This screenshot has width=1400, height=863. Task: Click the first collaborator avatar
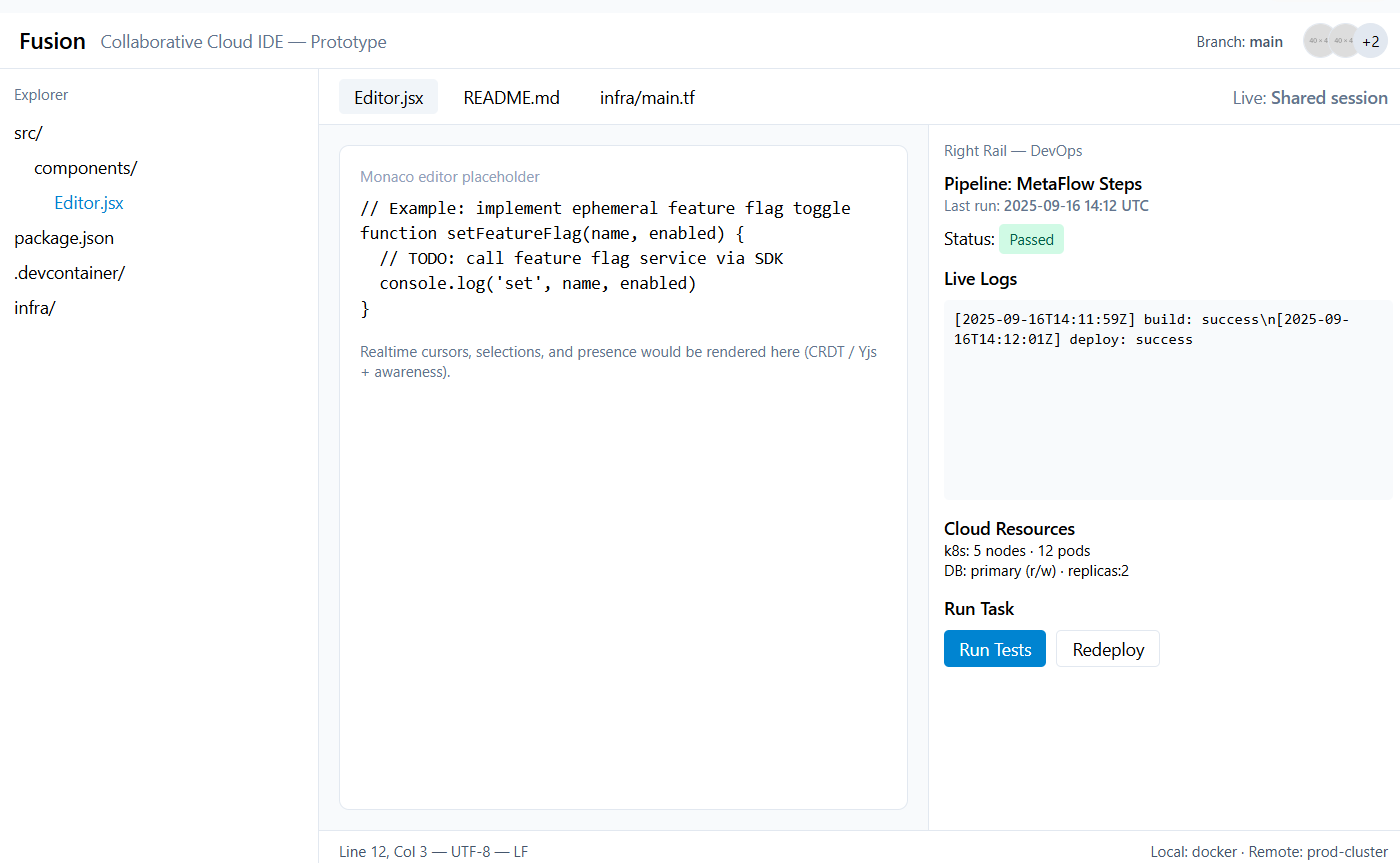point(1319,41)
